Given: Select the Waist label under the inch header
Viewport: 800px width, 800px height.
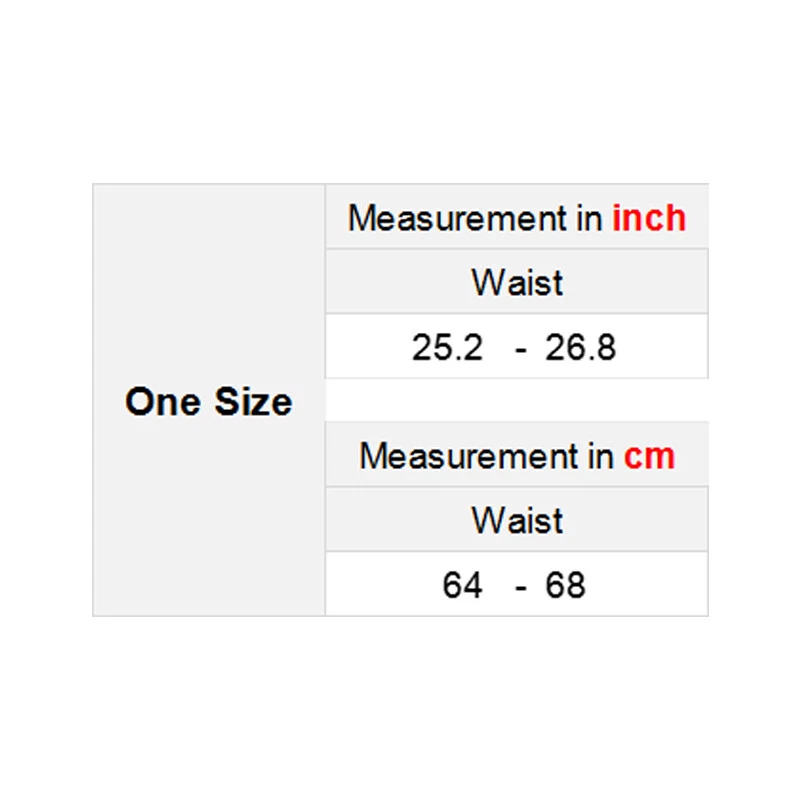Looking at the screenshot, I should click(517, 283).
